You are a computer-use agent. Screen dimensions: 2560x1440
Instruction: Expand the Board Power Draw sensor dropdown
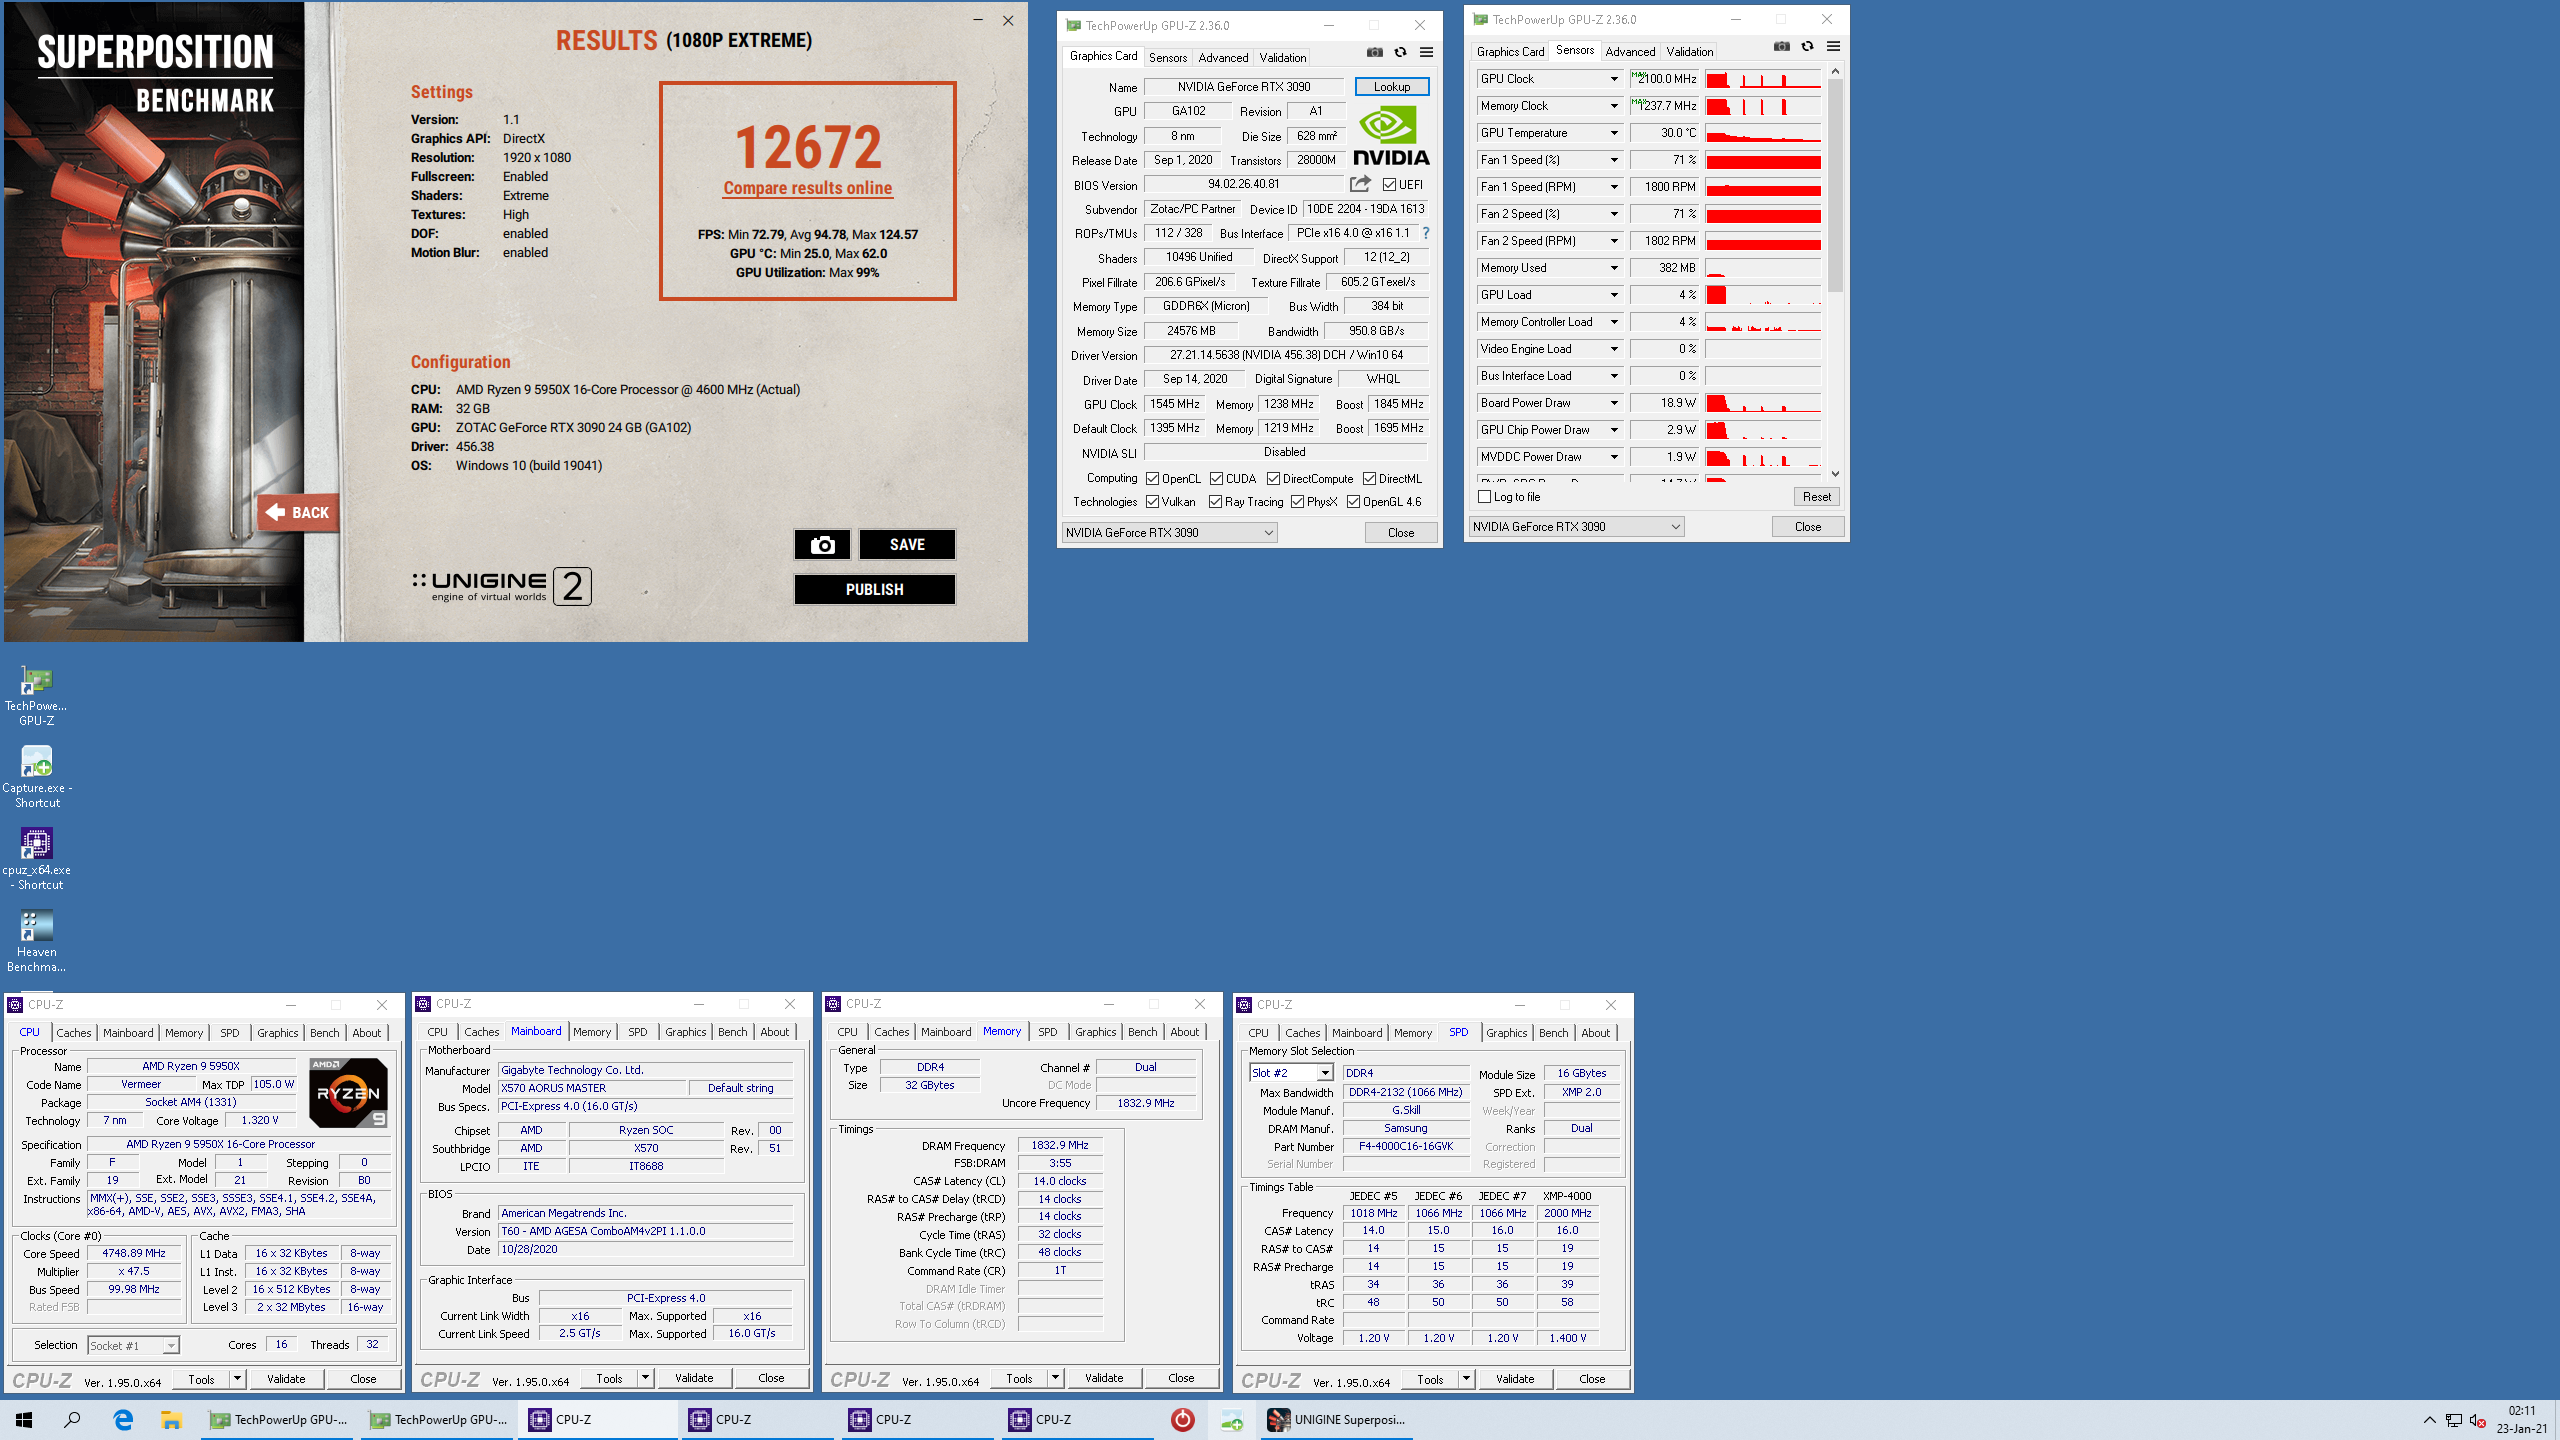[x=1614, y=403]
